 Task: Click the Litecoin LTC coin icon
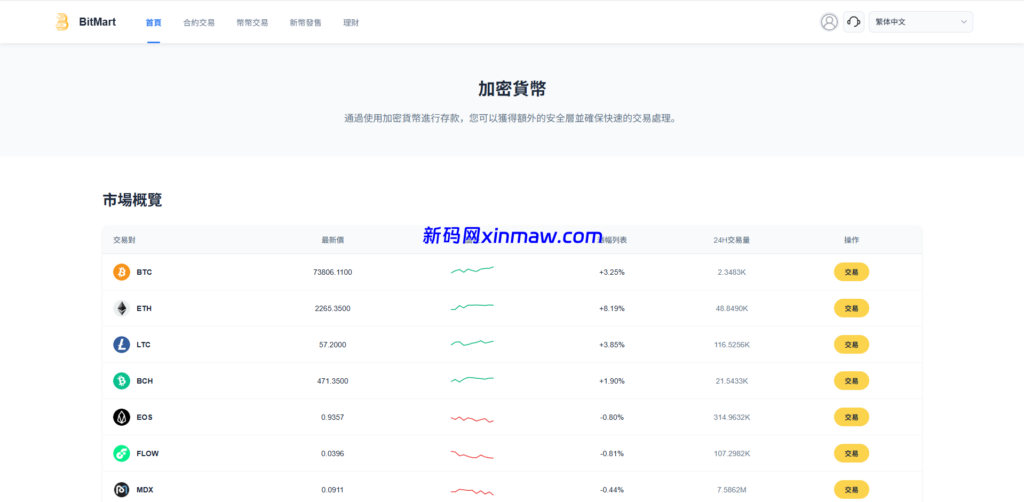pyautogui.click(x=121, y=344)
